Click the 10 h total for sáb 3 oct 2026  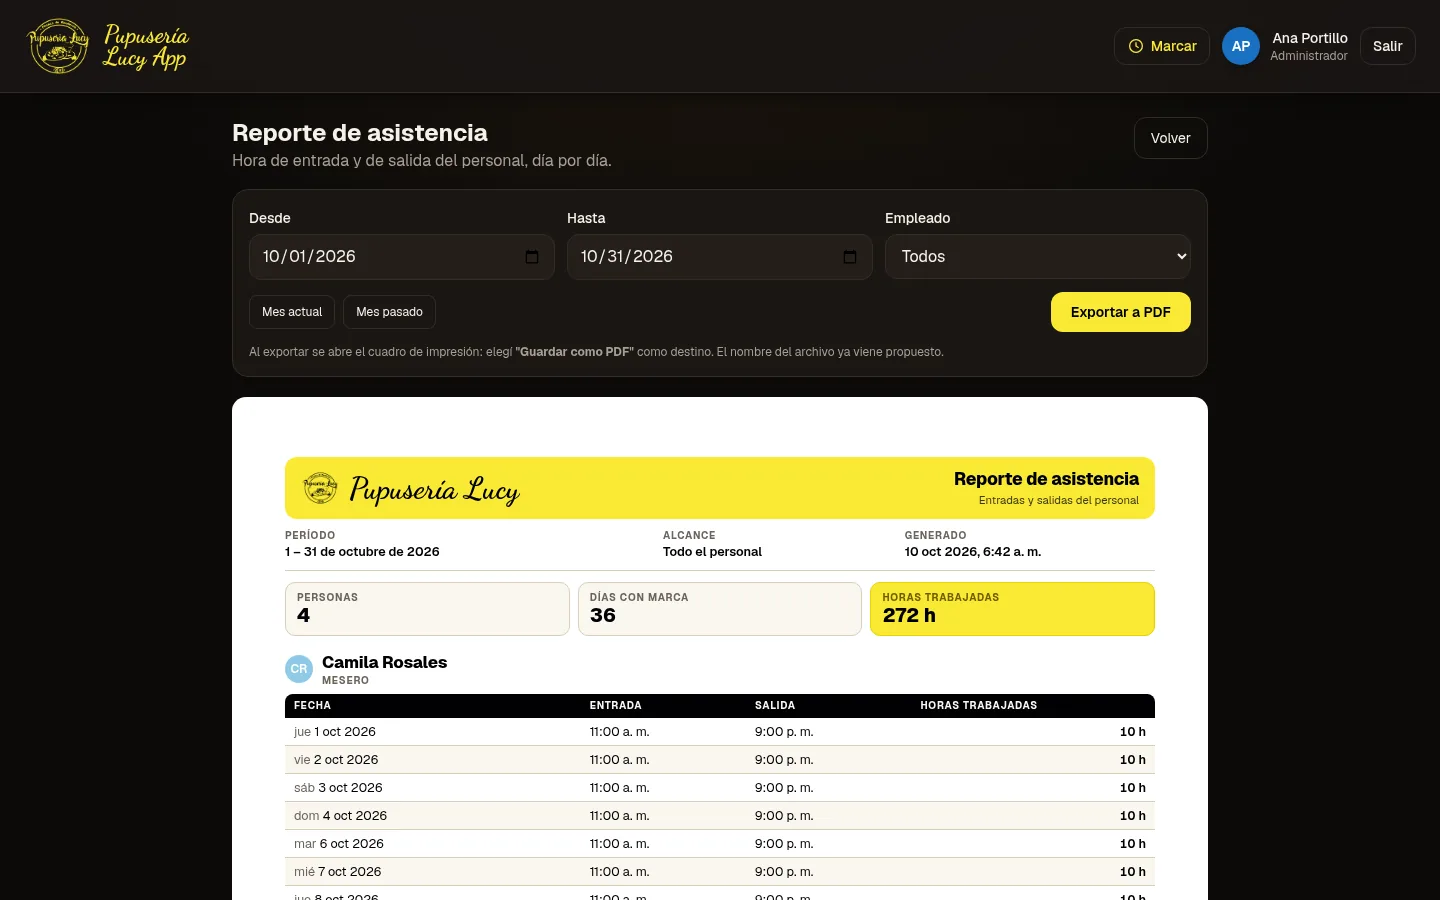(x=1132, y=788)
